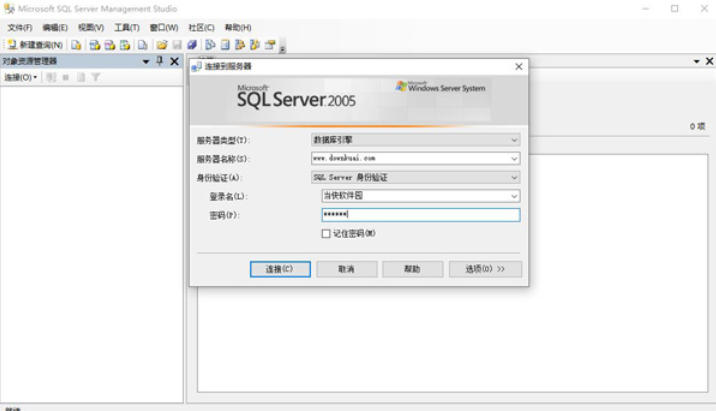
Task: Expand the 选项(O) >> button
Action: pyautogui.click(x=485, y=269)
